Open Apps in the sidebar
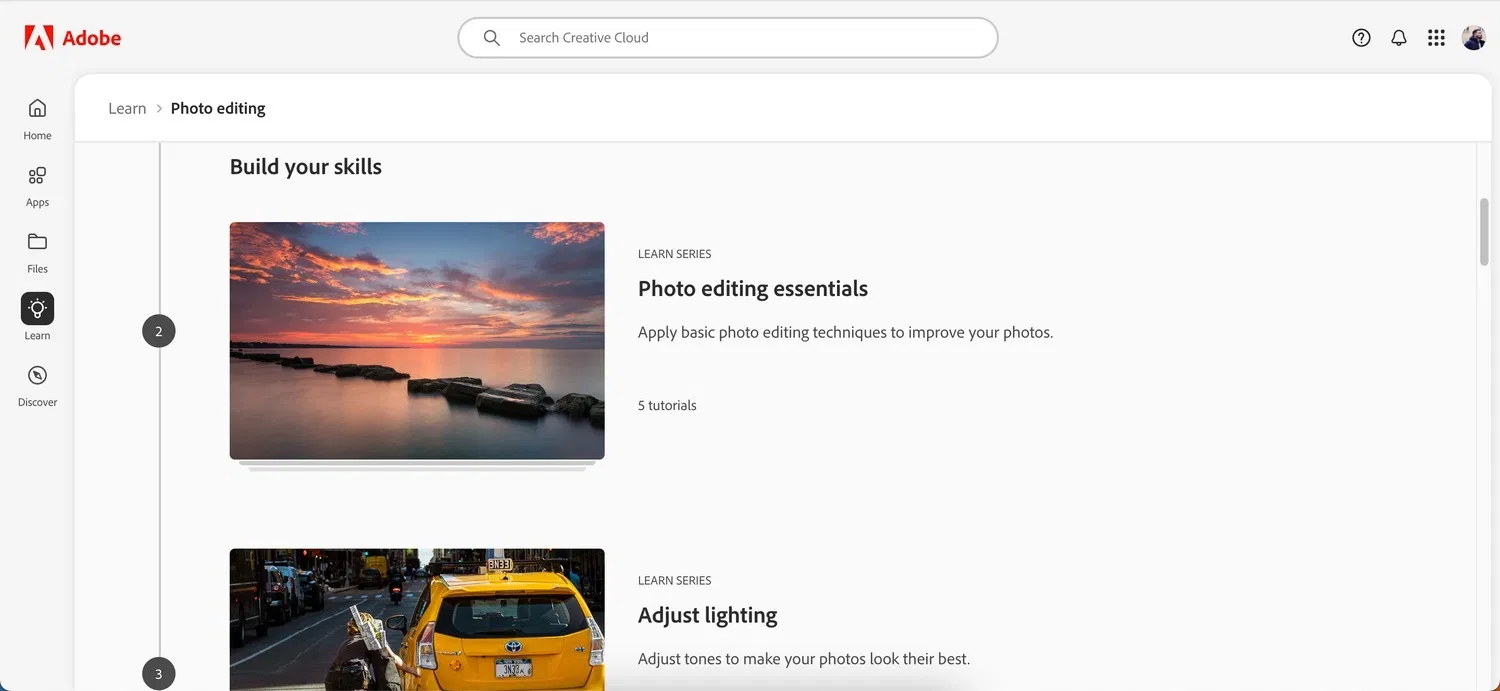Image resolution: width=1500 pixels, height=691 pixels. pyautogui.click(x=37, y=185)
